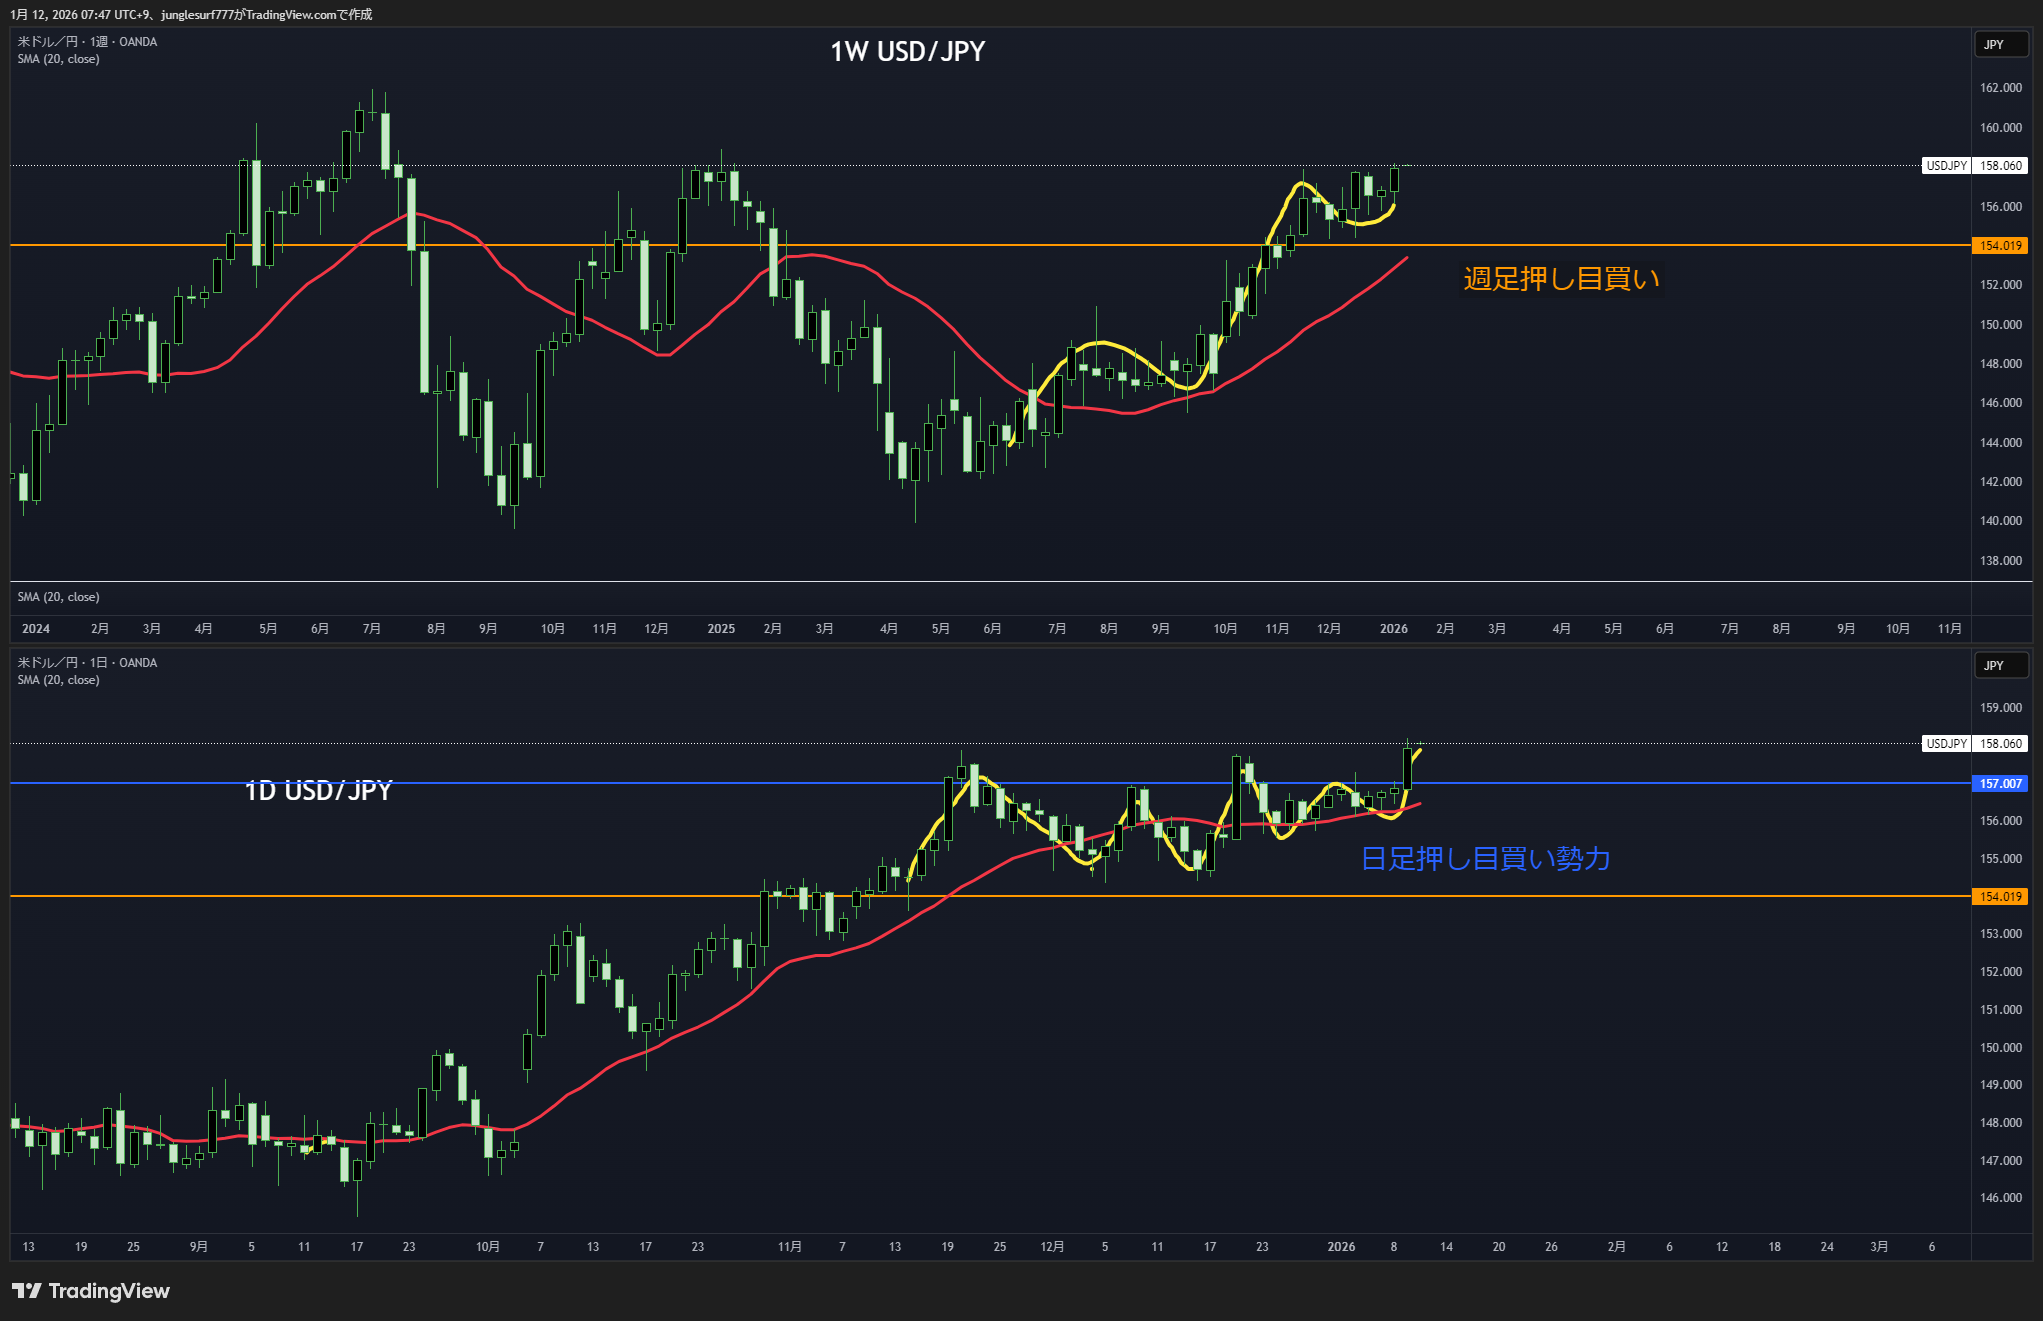Click SMA (20, close) legend on daily chart
The height and width of the screenshot is (1321, 2043).
[58, 680]
